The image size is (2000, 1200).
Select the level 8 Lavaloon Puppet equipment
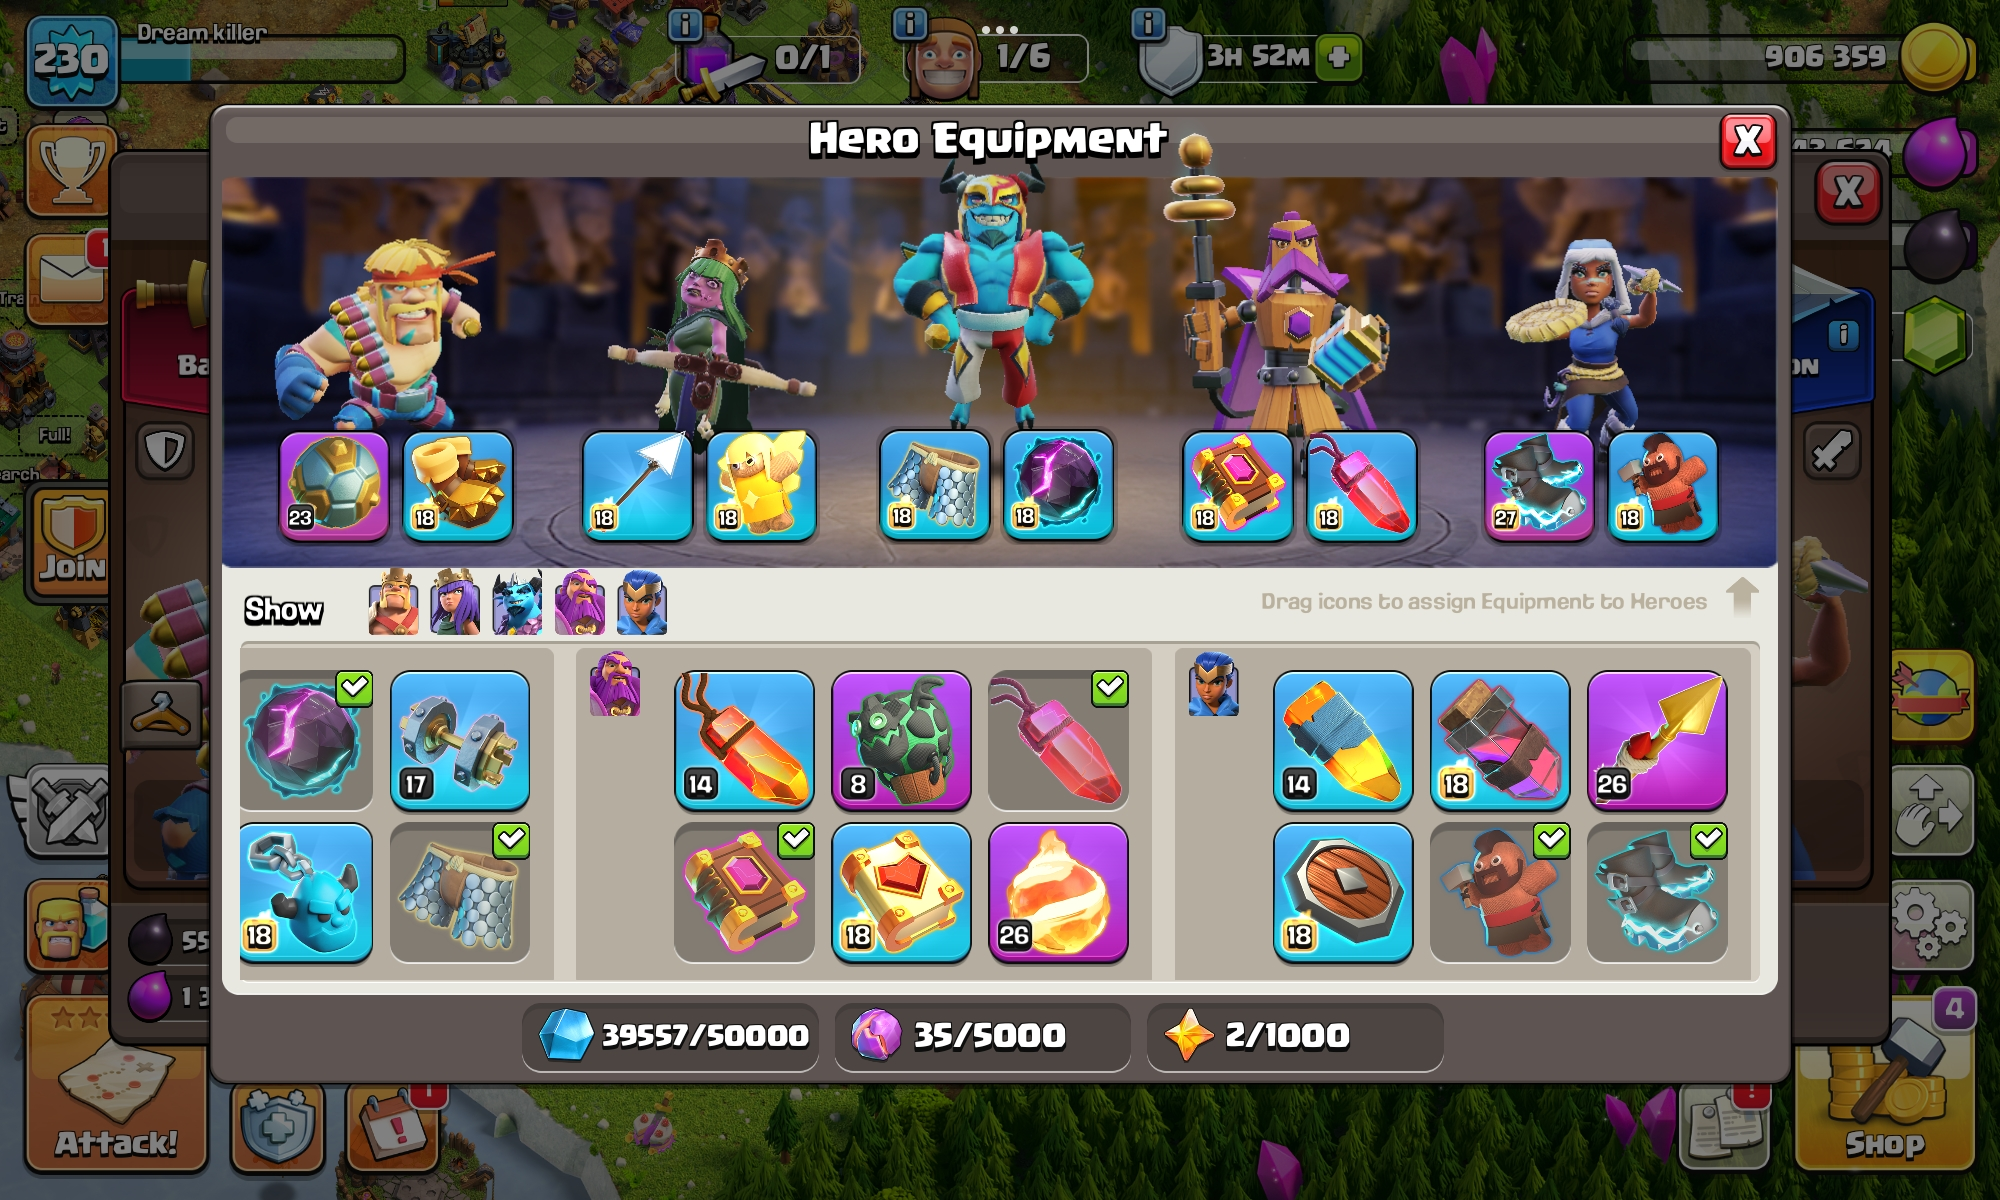pyautogui.click(x=901, y=740)
